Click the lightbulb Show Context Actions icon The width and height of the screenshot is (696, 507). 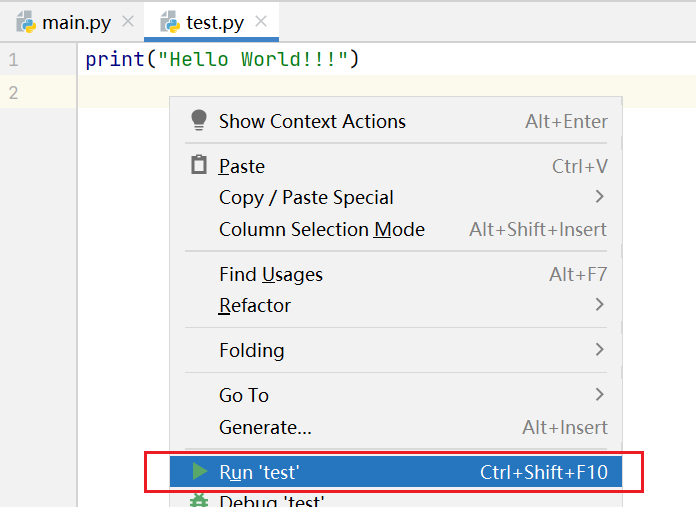[198, 121]
